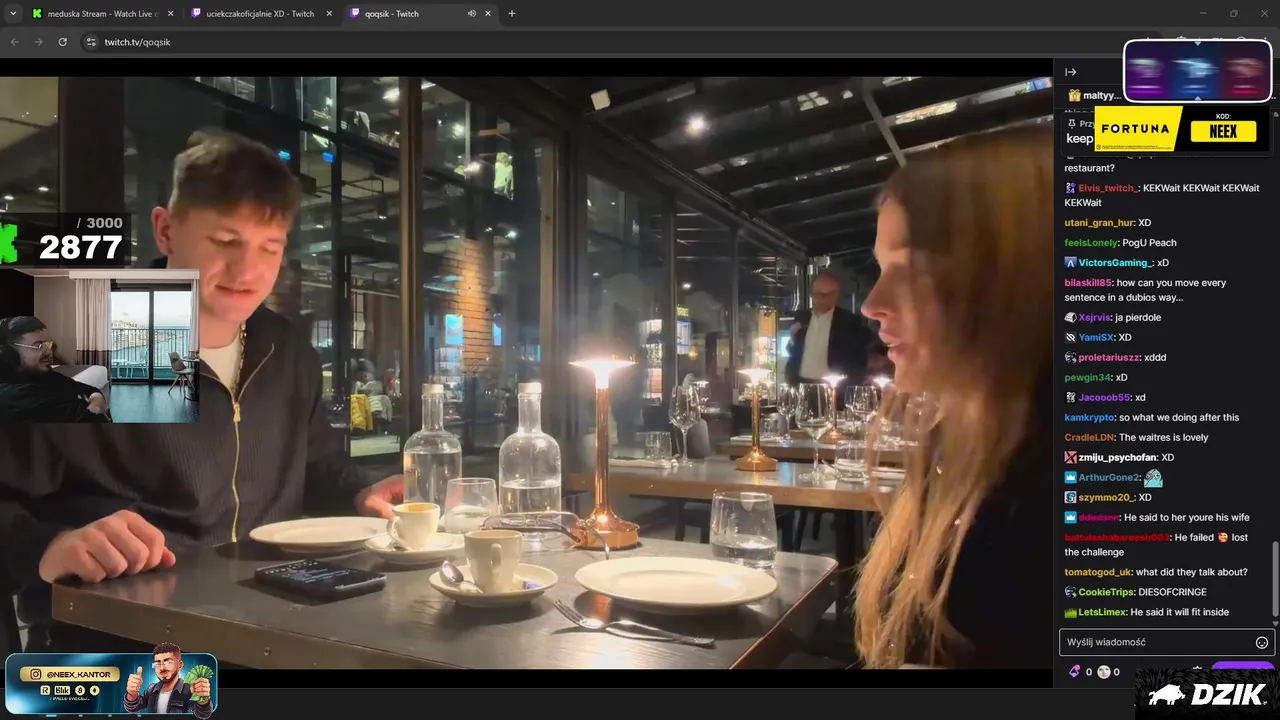Viewport: 1280px width, 720px height.
Task: Open Xsjrvis user card
Action: (1095, 318)
